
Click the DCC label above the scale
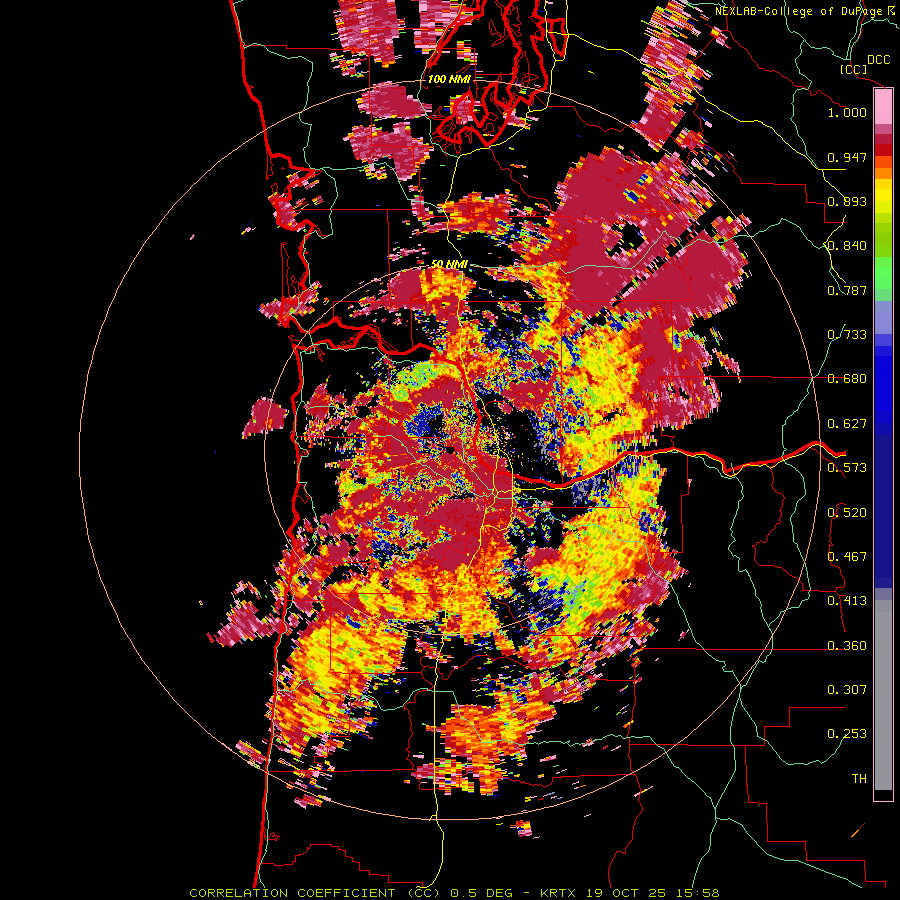coord(879,60)
